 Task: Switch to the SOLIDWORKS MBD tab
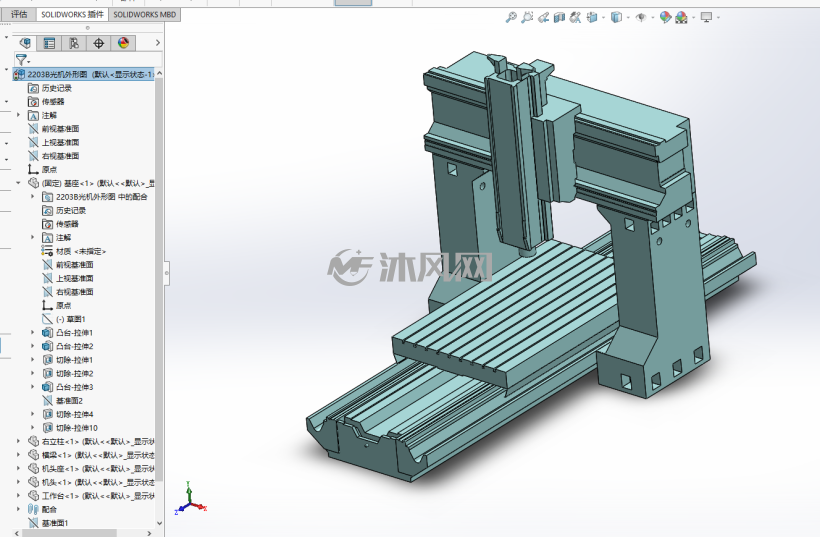144,15
